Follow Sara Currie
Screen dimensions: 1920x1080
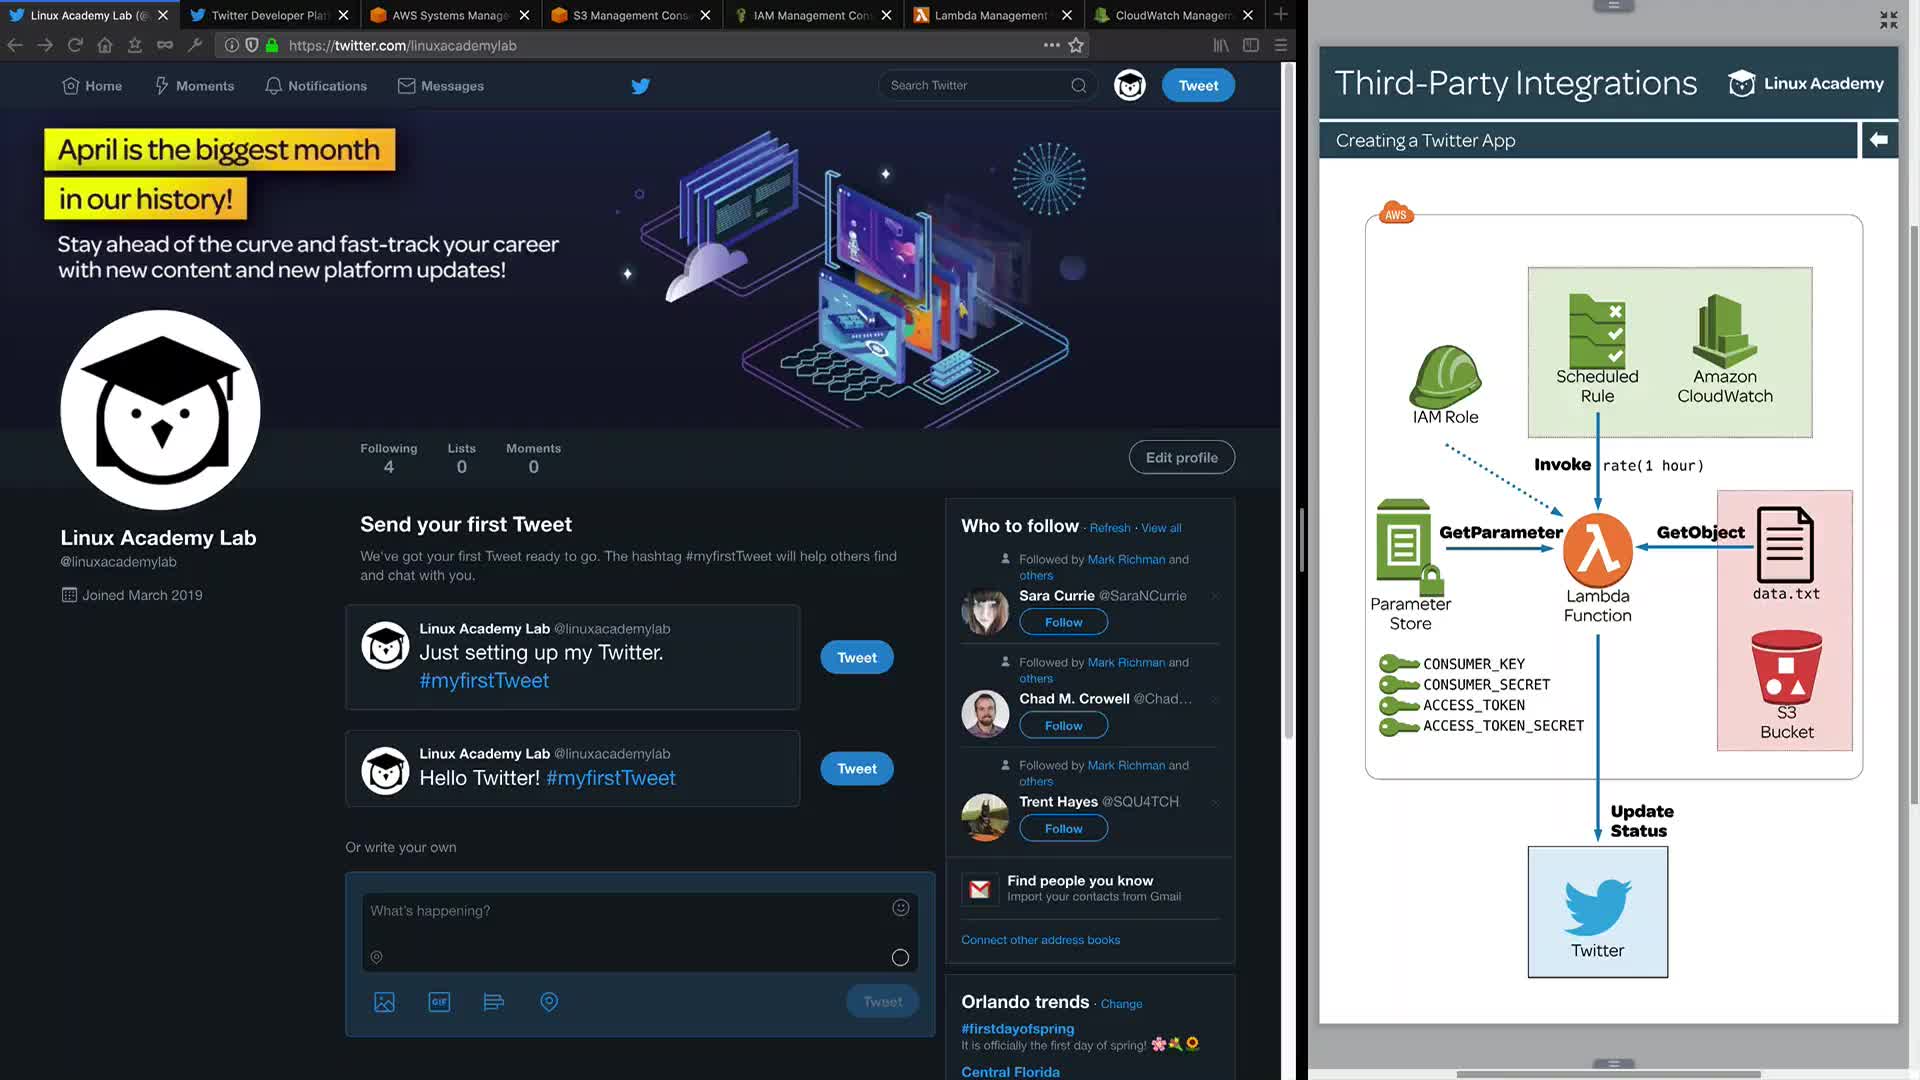click(1063, 622)
